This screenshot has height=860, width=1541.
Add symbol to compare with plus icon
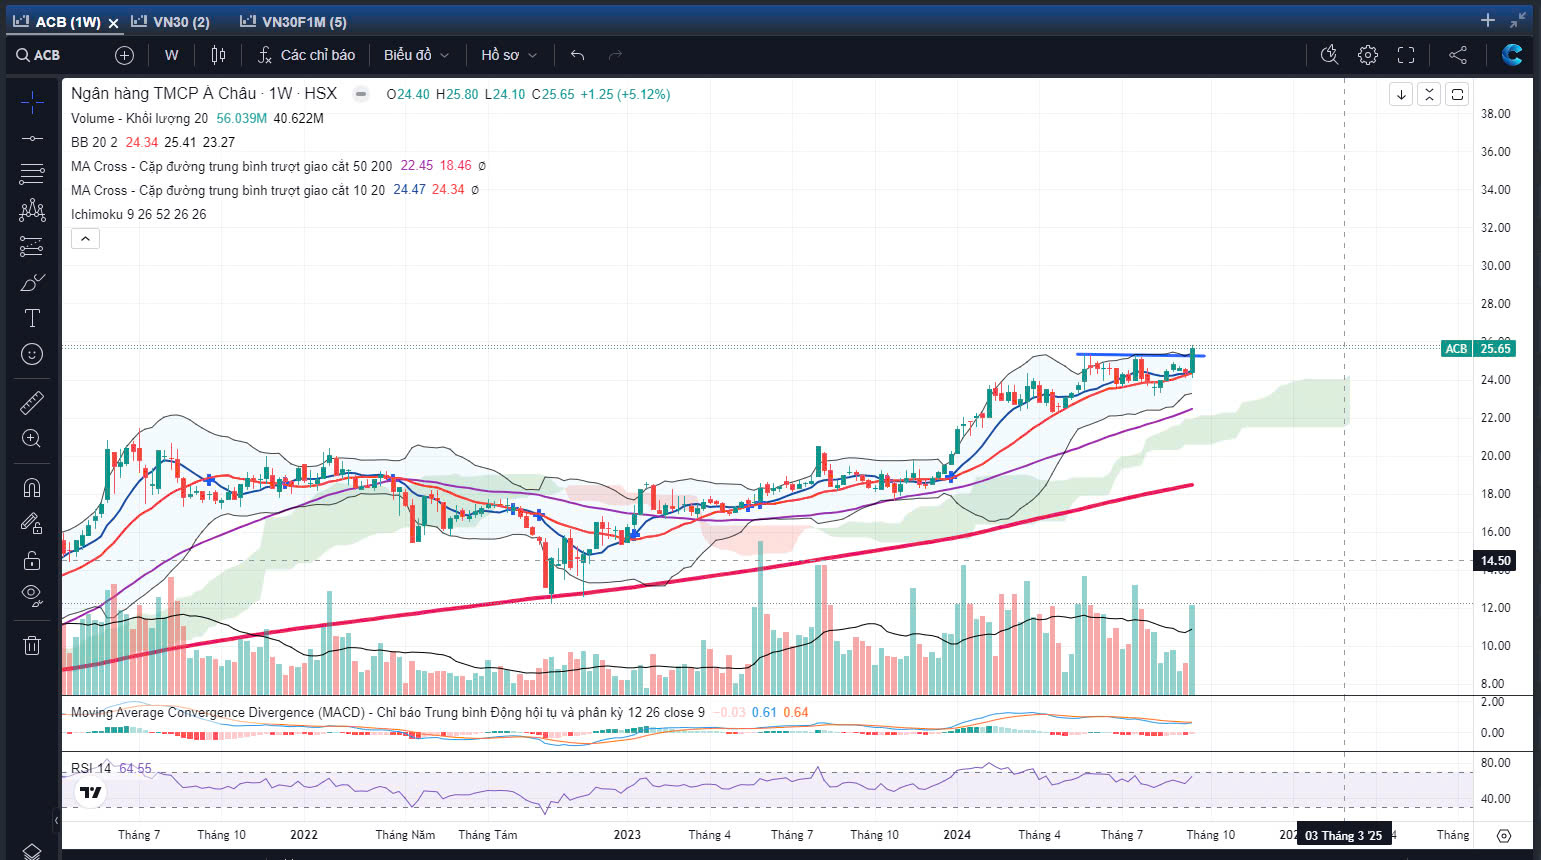[x=124, y=55]
